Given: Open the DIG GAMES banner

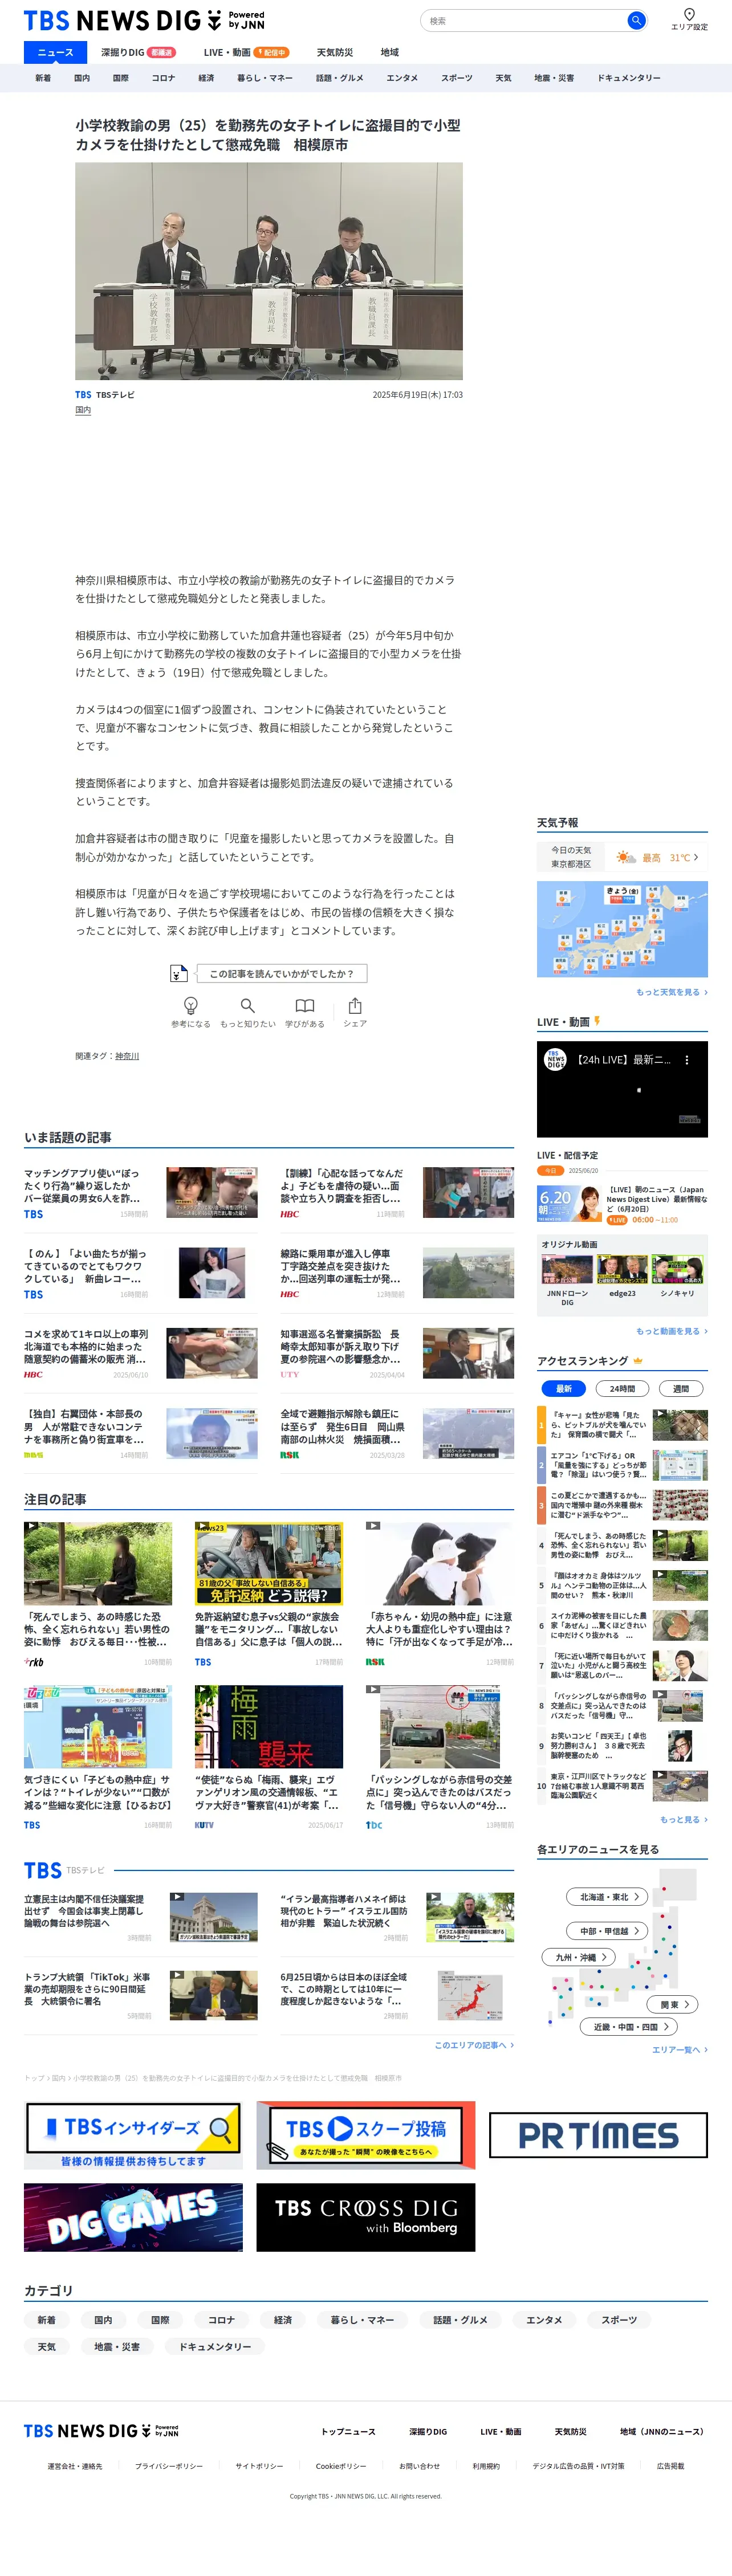Looking at the screenshot, I should (x=133, y=2217).
